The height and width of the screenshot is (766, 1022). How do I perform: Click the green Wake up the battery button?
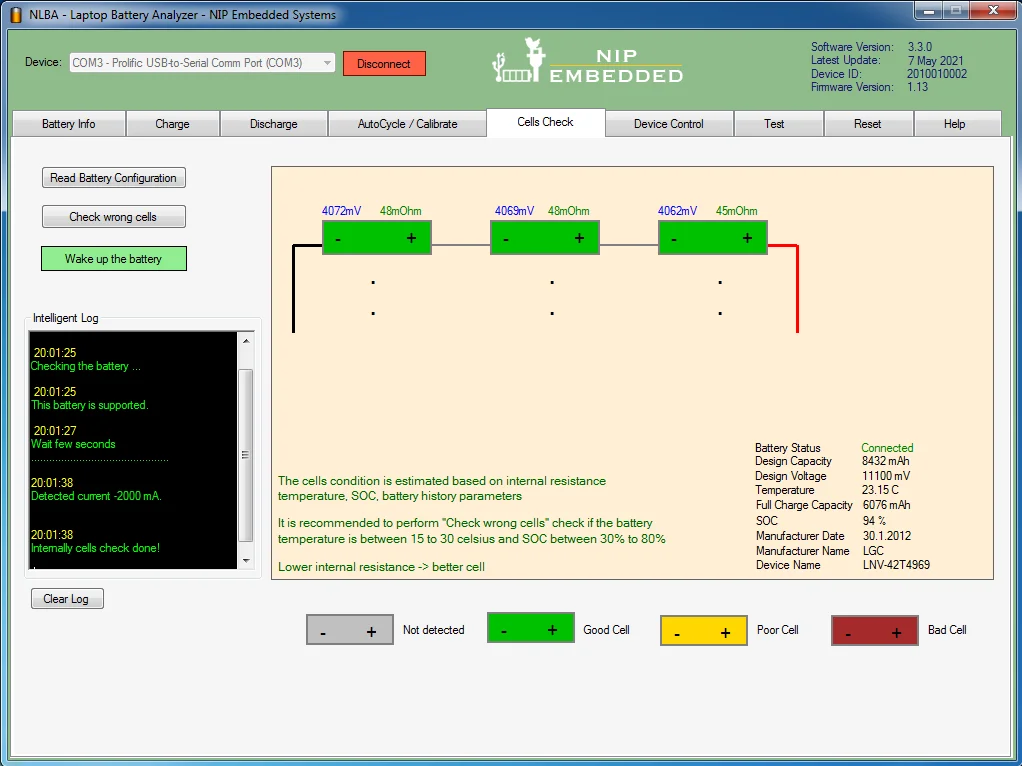point(113,259)
